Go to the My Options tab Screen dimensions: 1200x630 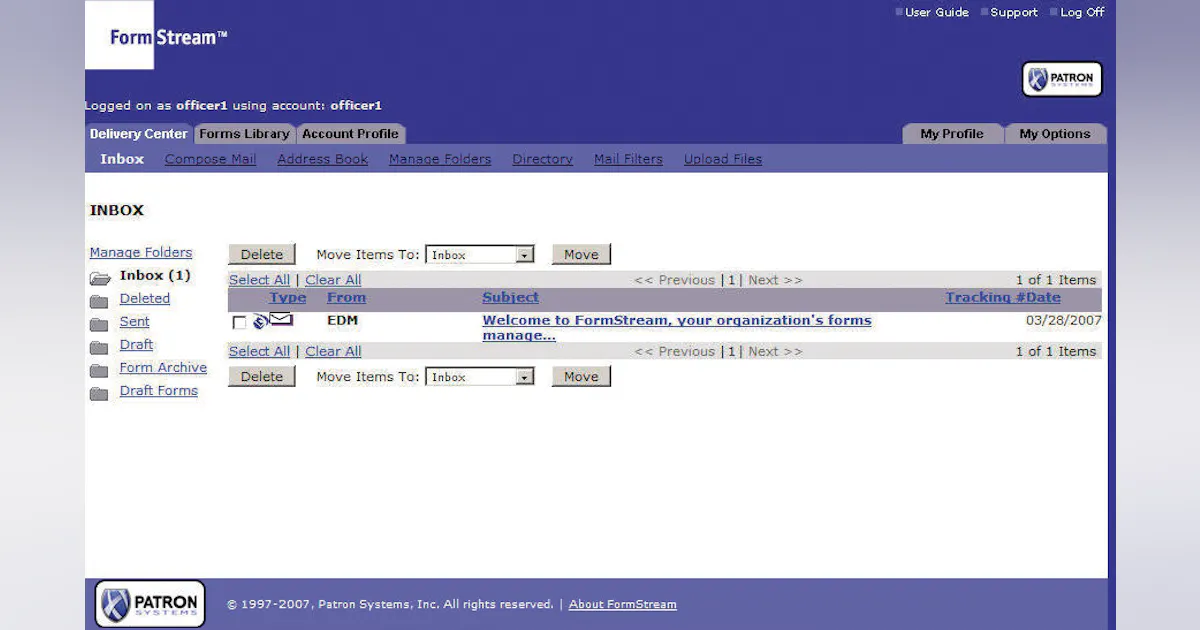point(1055,134)
